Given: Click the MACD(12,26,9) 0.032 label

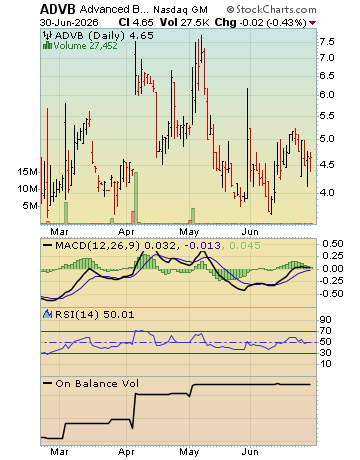Looking at the screenshot, I should coord(115,246).
